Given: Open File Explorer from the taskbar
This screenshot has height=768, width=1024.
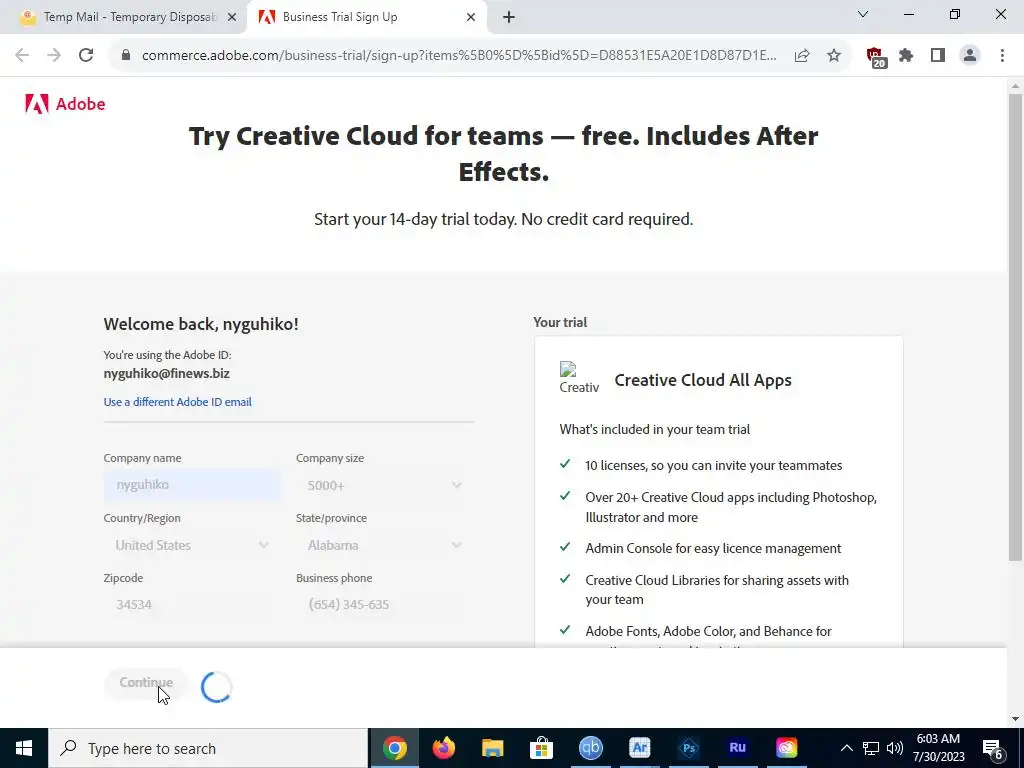Looking at the screenshot, I should [492, 748].
